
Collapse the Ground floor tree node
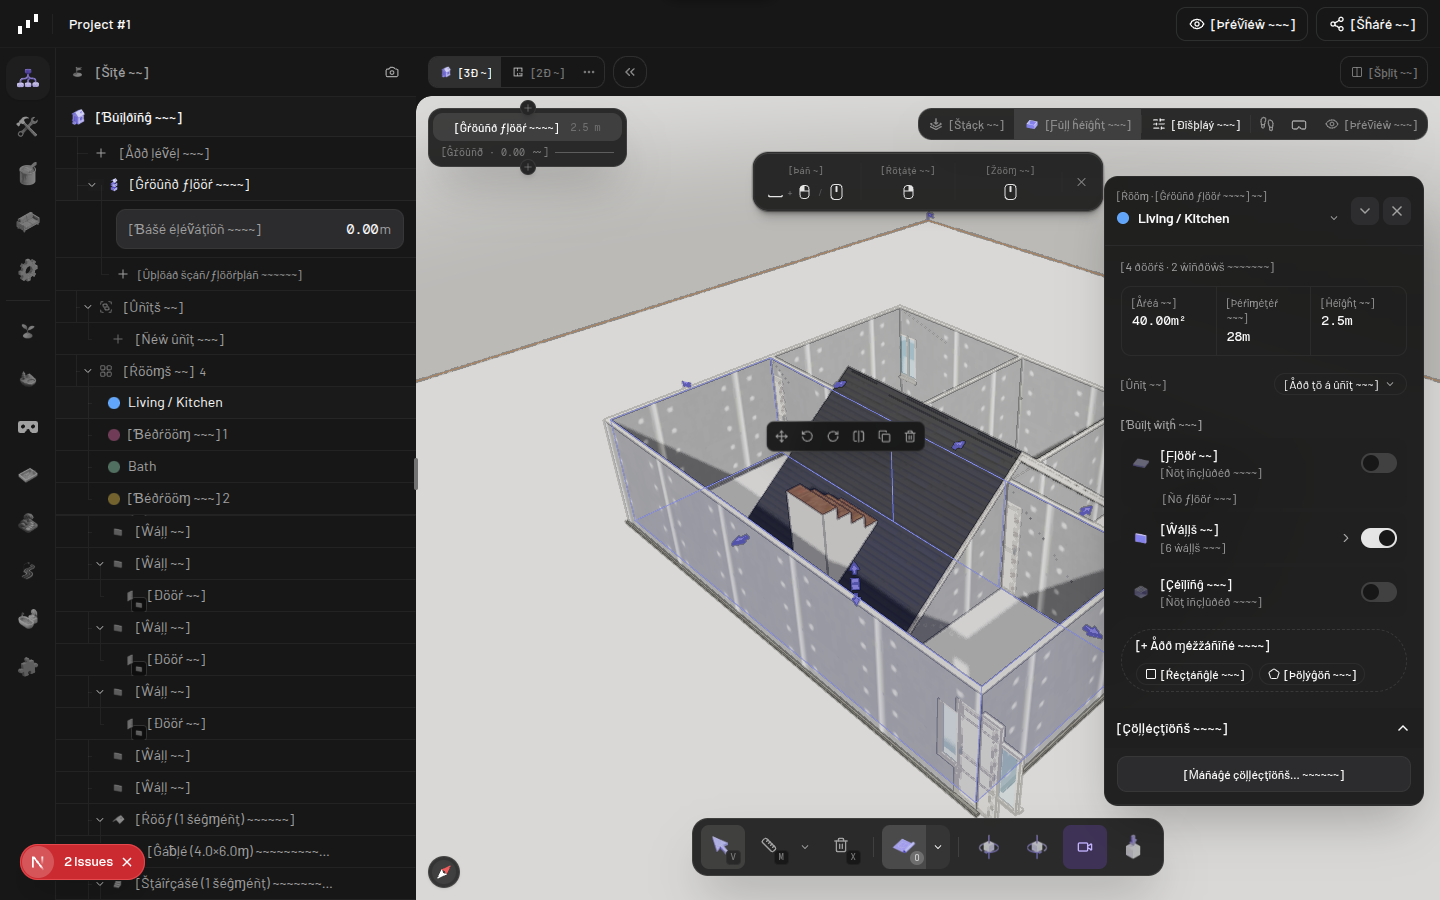click(92, 185)
